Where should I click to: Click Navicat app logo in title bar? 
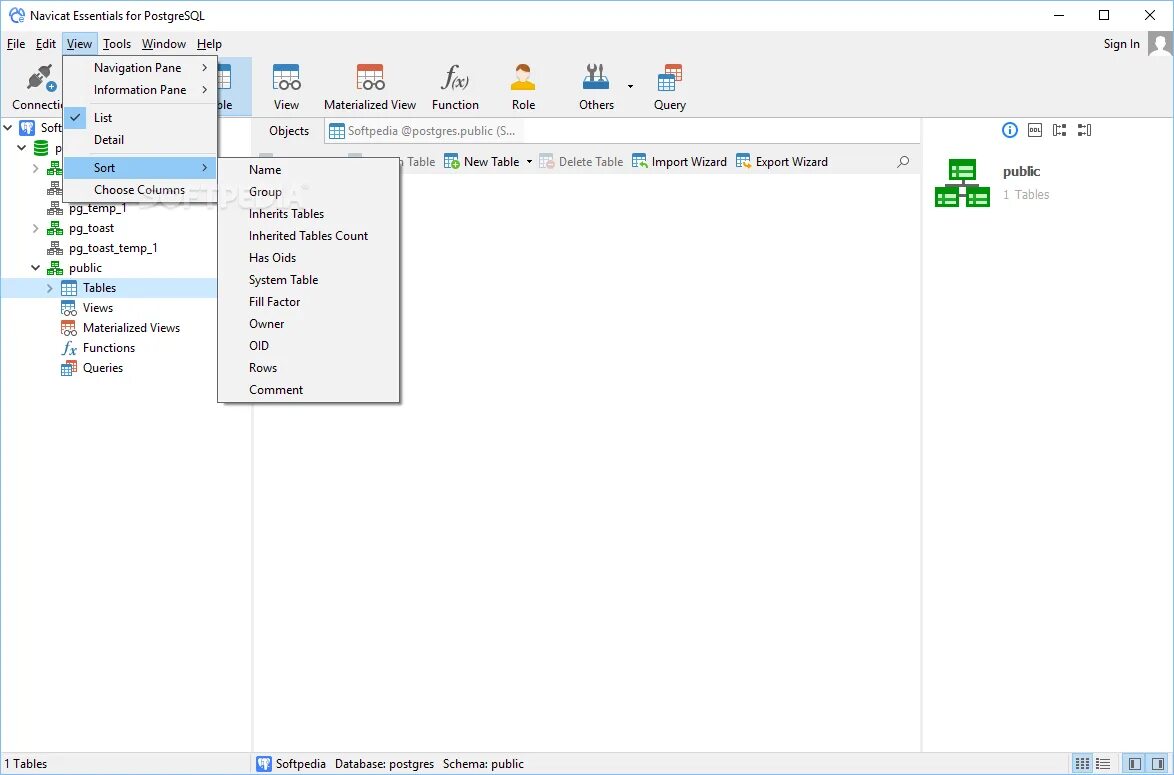point(16,15)
